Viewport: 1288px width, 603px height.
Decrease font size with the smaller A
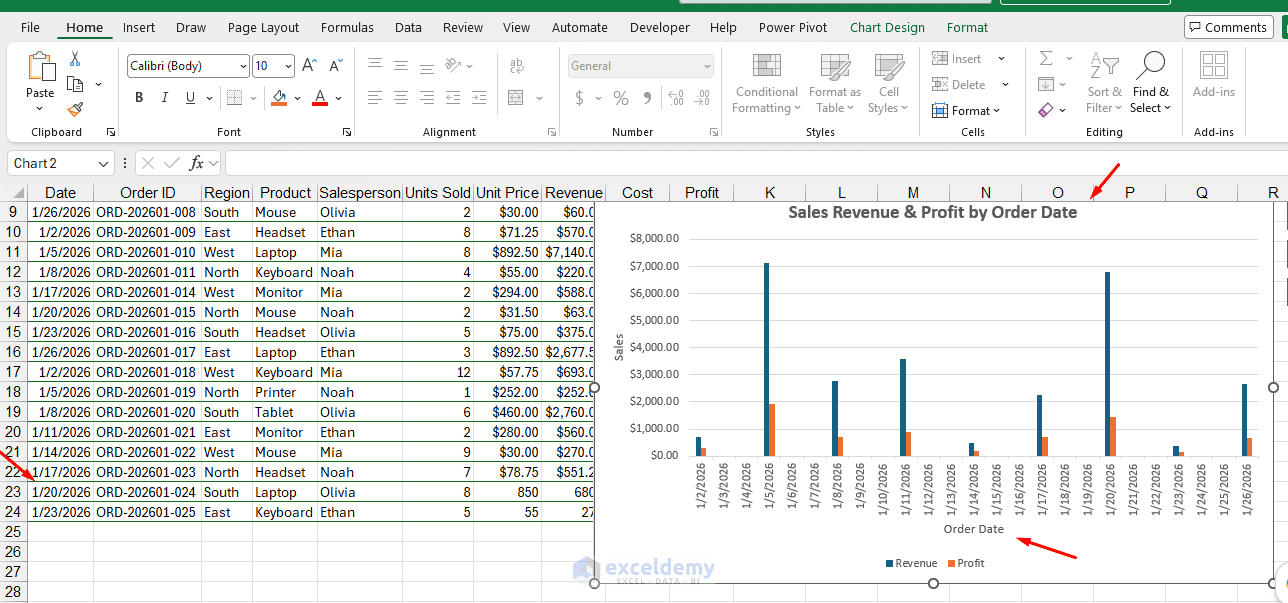336,66
